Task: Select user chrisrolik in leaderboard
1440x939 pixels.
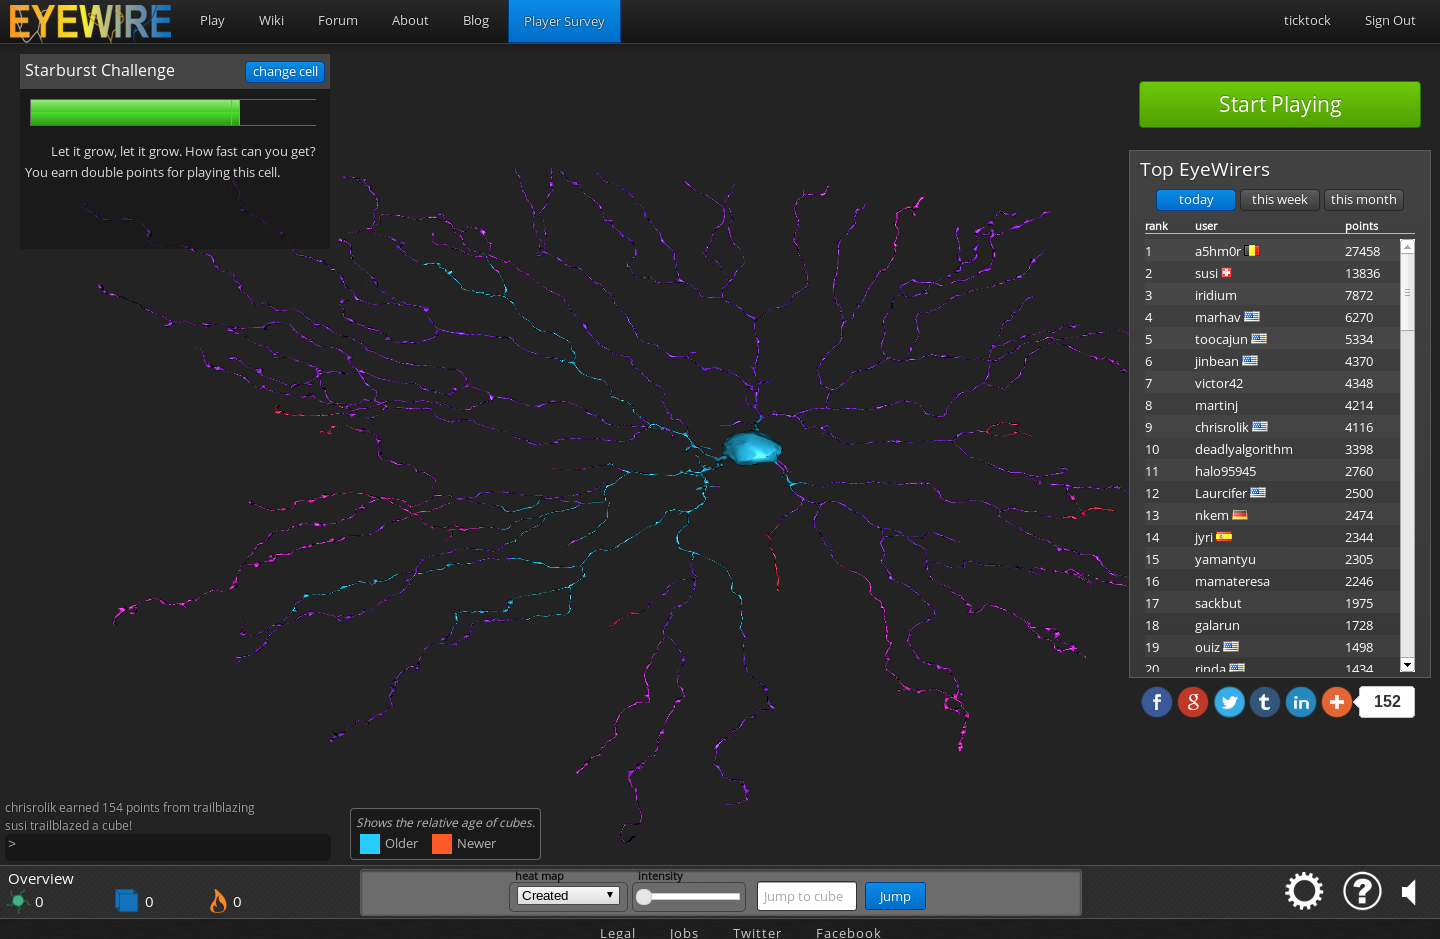Action: [x=1221, y=428]
